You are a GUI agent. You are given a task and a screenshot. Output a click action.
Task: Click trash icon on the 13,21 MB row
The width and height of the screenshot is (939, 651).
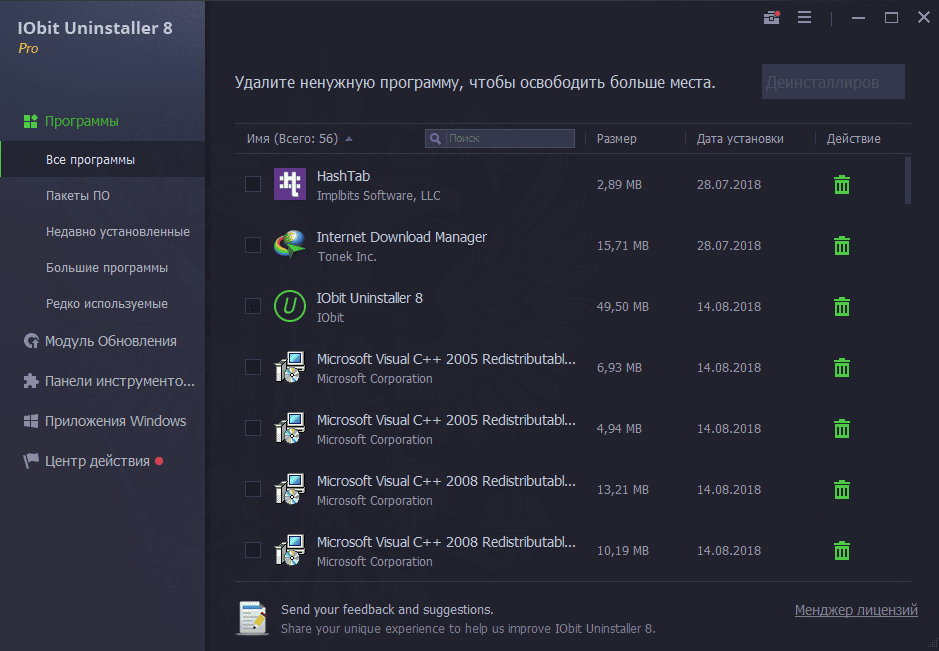[x=841, y=490]
